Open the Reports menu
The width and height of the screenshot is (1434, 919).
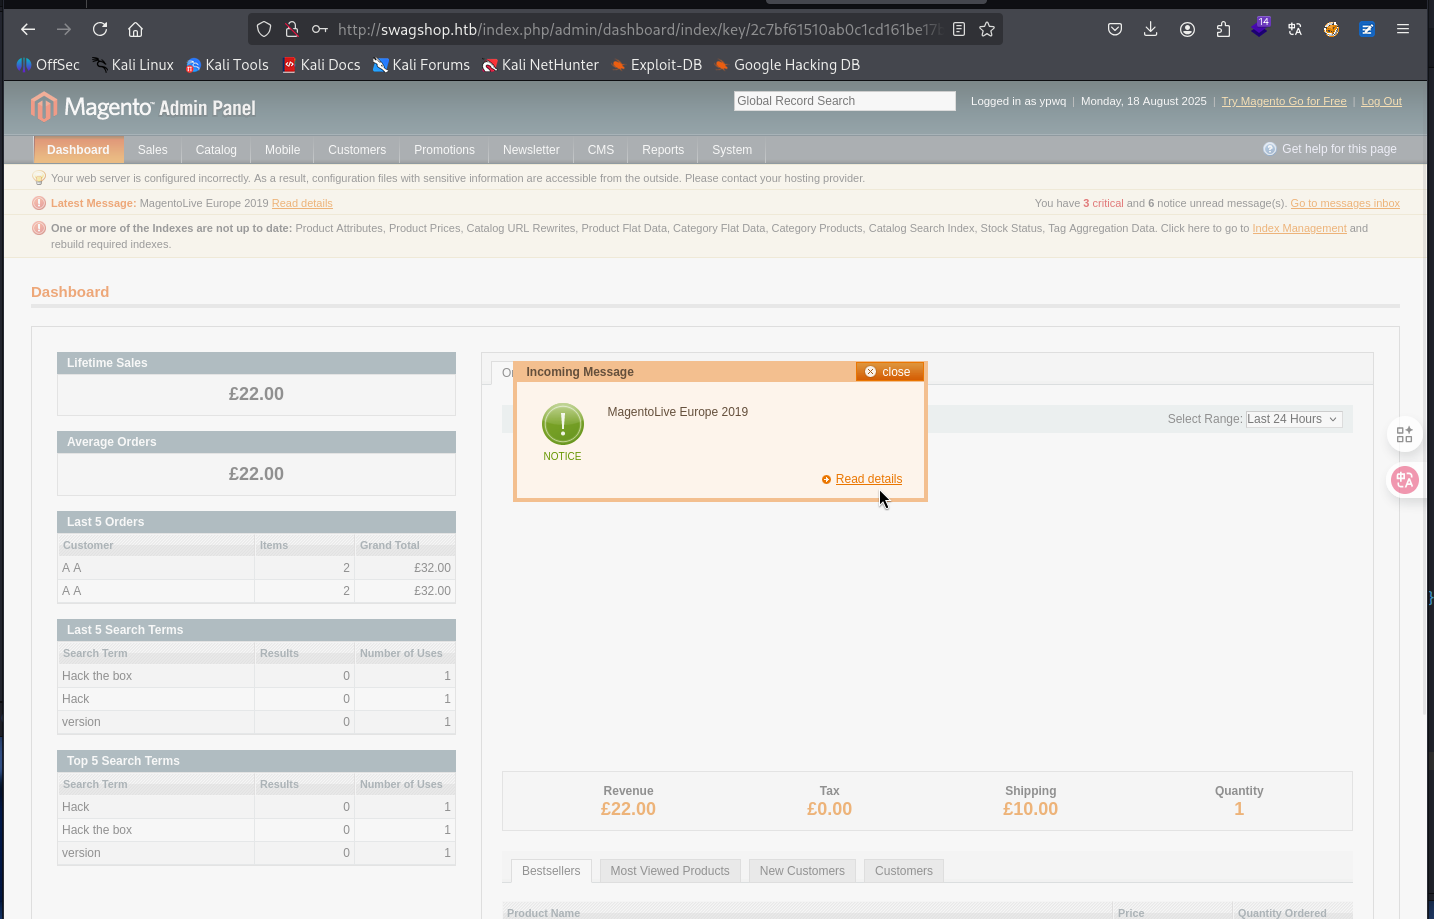(663, 150)
